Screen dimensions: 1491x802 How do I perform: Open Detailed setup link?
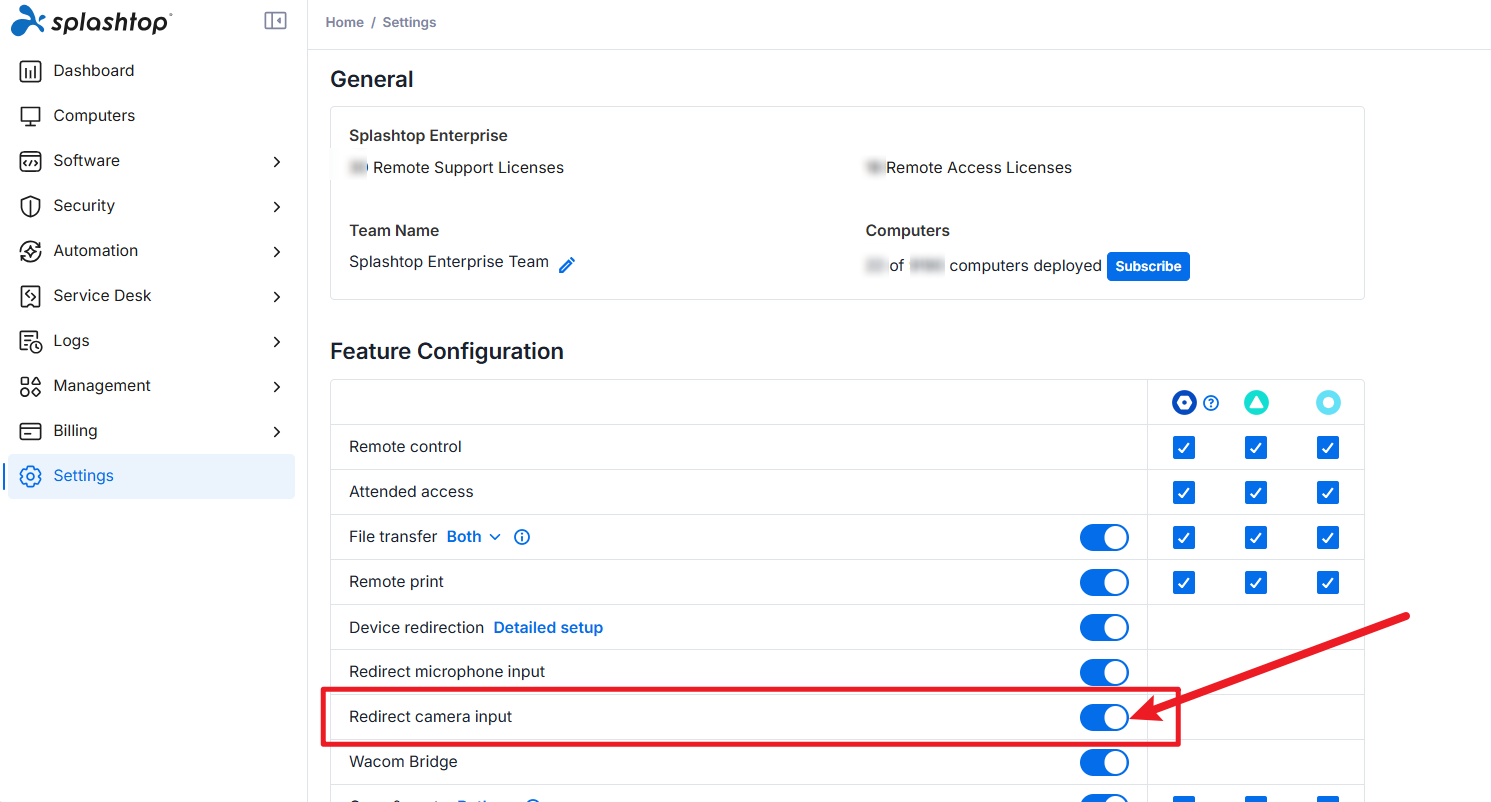(x=548, y=627)
